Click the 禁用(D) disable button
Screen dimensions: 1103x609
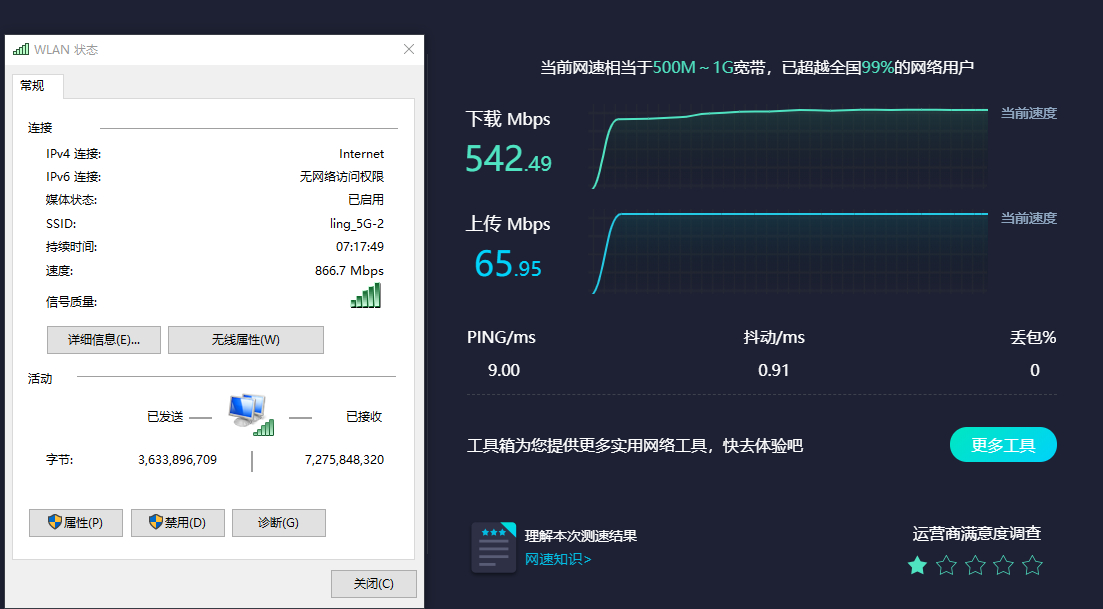[178, 523]
